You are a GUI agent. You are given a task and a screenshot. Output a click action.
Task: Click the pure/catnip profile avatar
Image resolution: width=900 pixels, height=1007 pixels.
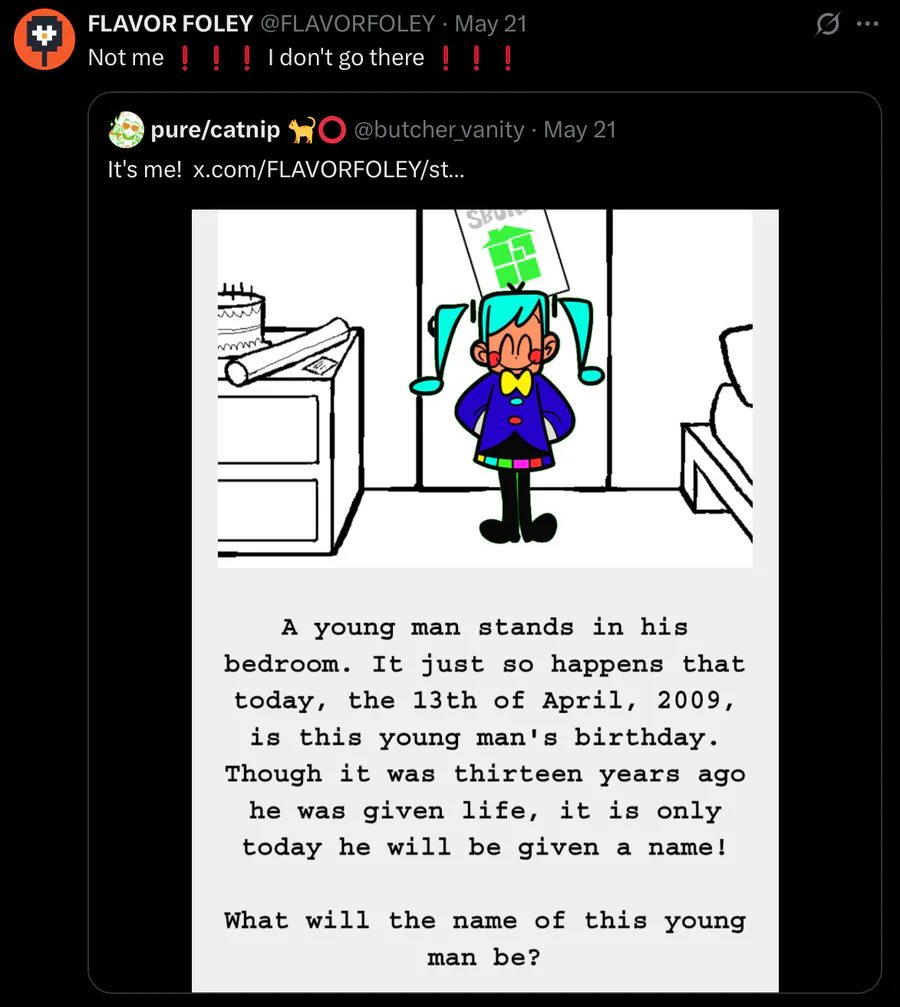click(126, 130)
